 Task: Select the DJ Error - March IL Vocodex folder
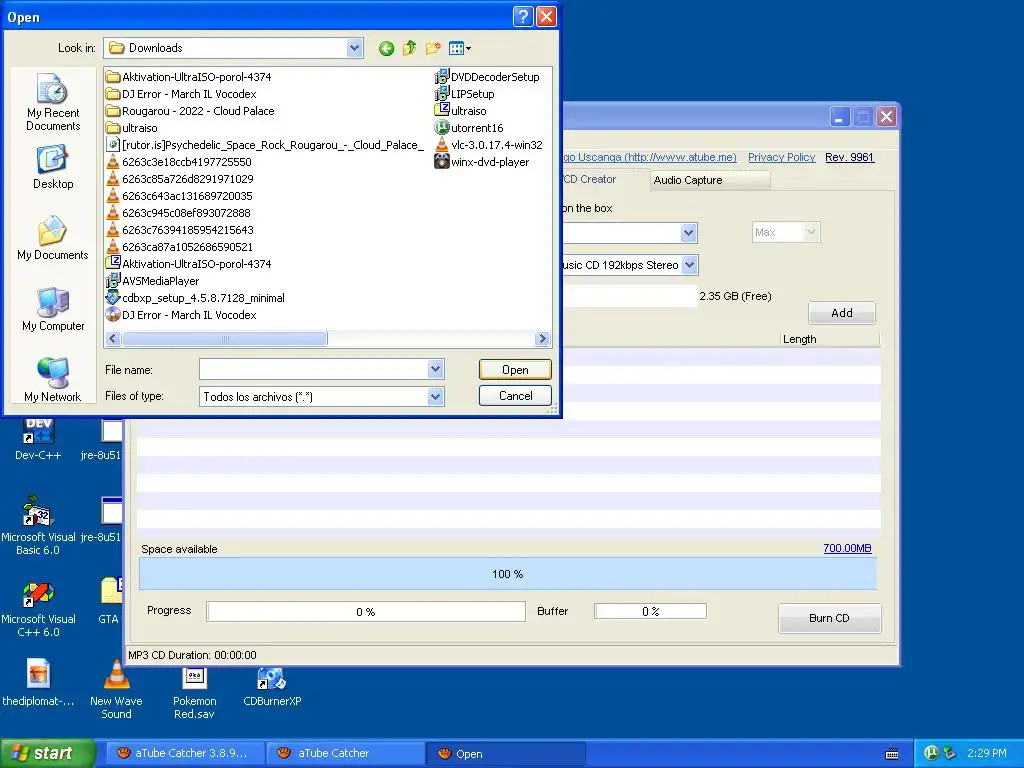(x=182, y=94)
